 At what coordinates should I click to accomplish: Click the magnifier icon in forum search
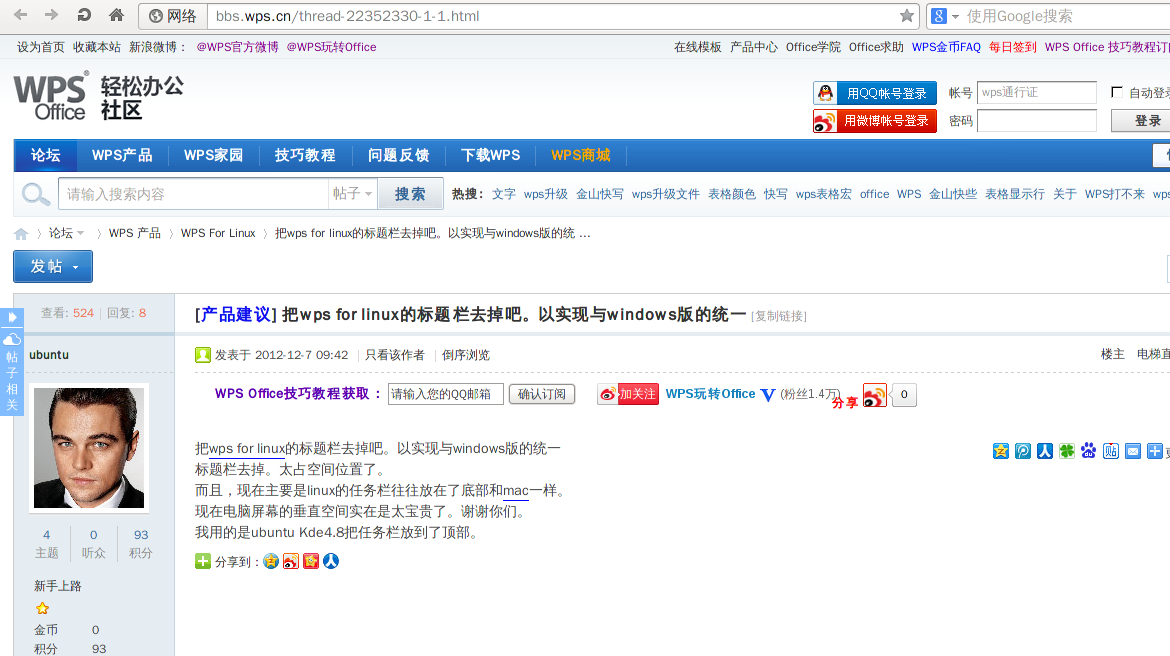pyautogui.click(x=35, y=195)
